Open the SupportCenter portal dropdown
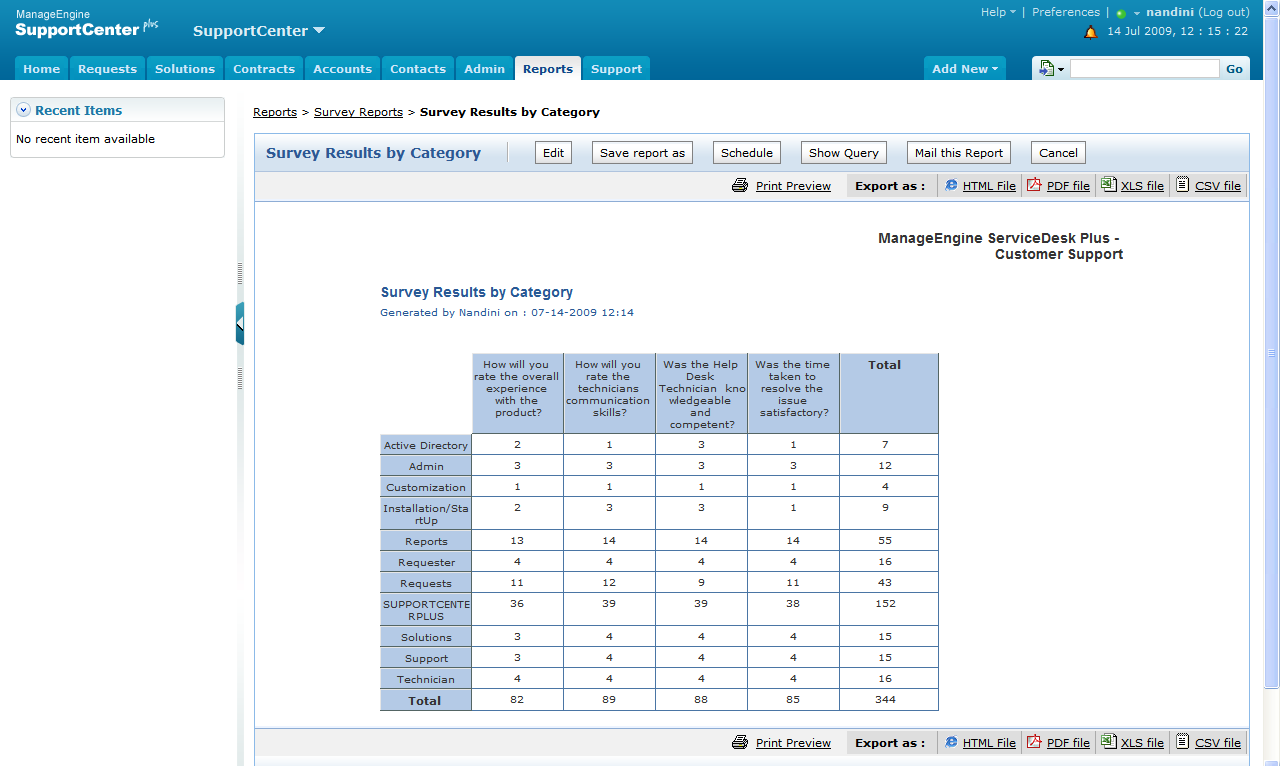1280x766 pixels. point(258,31)
